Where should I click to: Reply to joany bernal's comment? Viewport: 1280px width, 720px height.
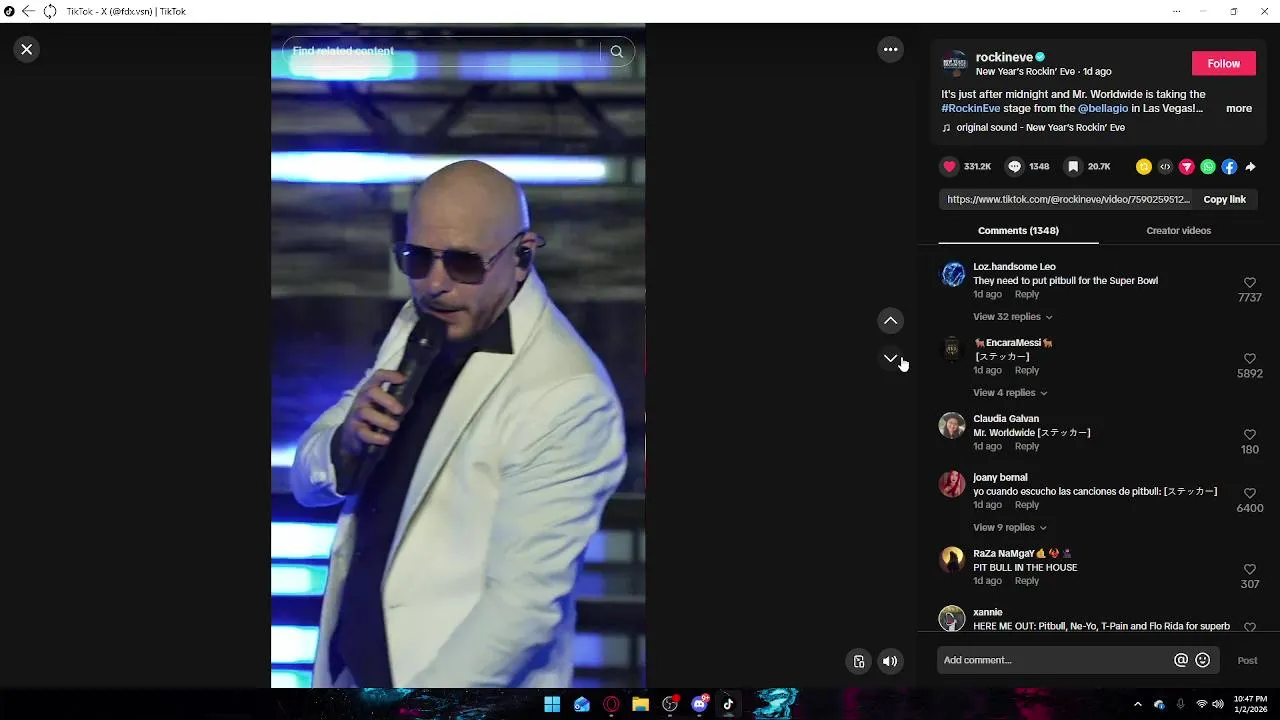pos(1027,505)
